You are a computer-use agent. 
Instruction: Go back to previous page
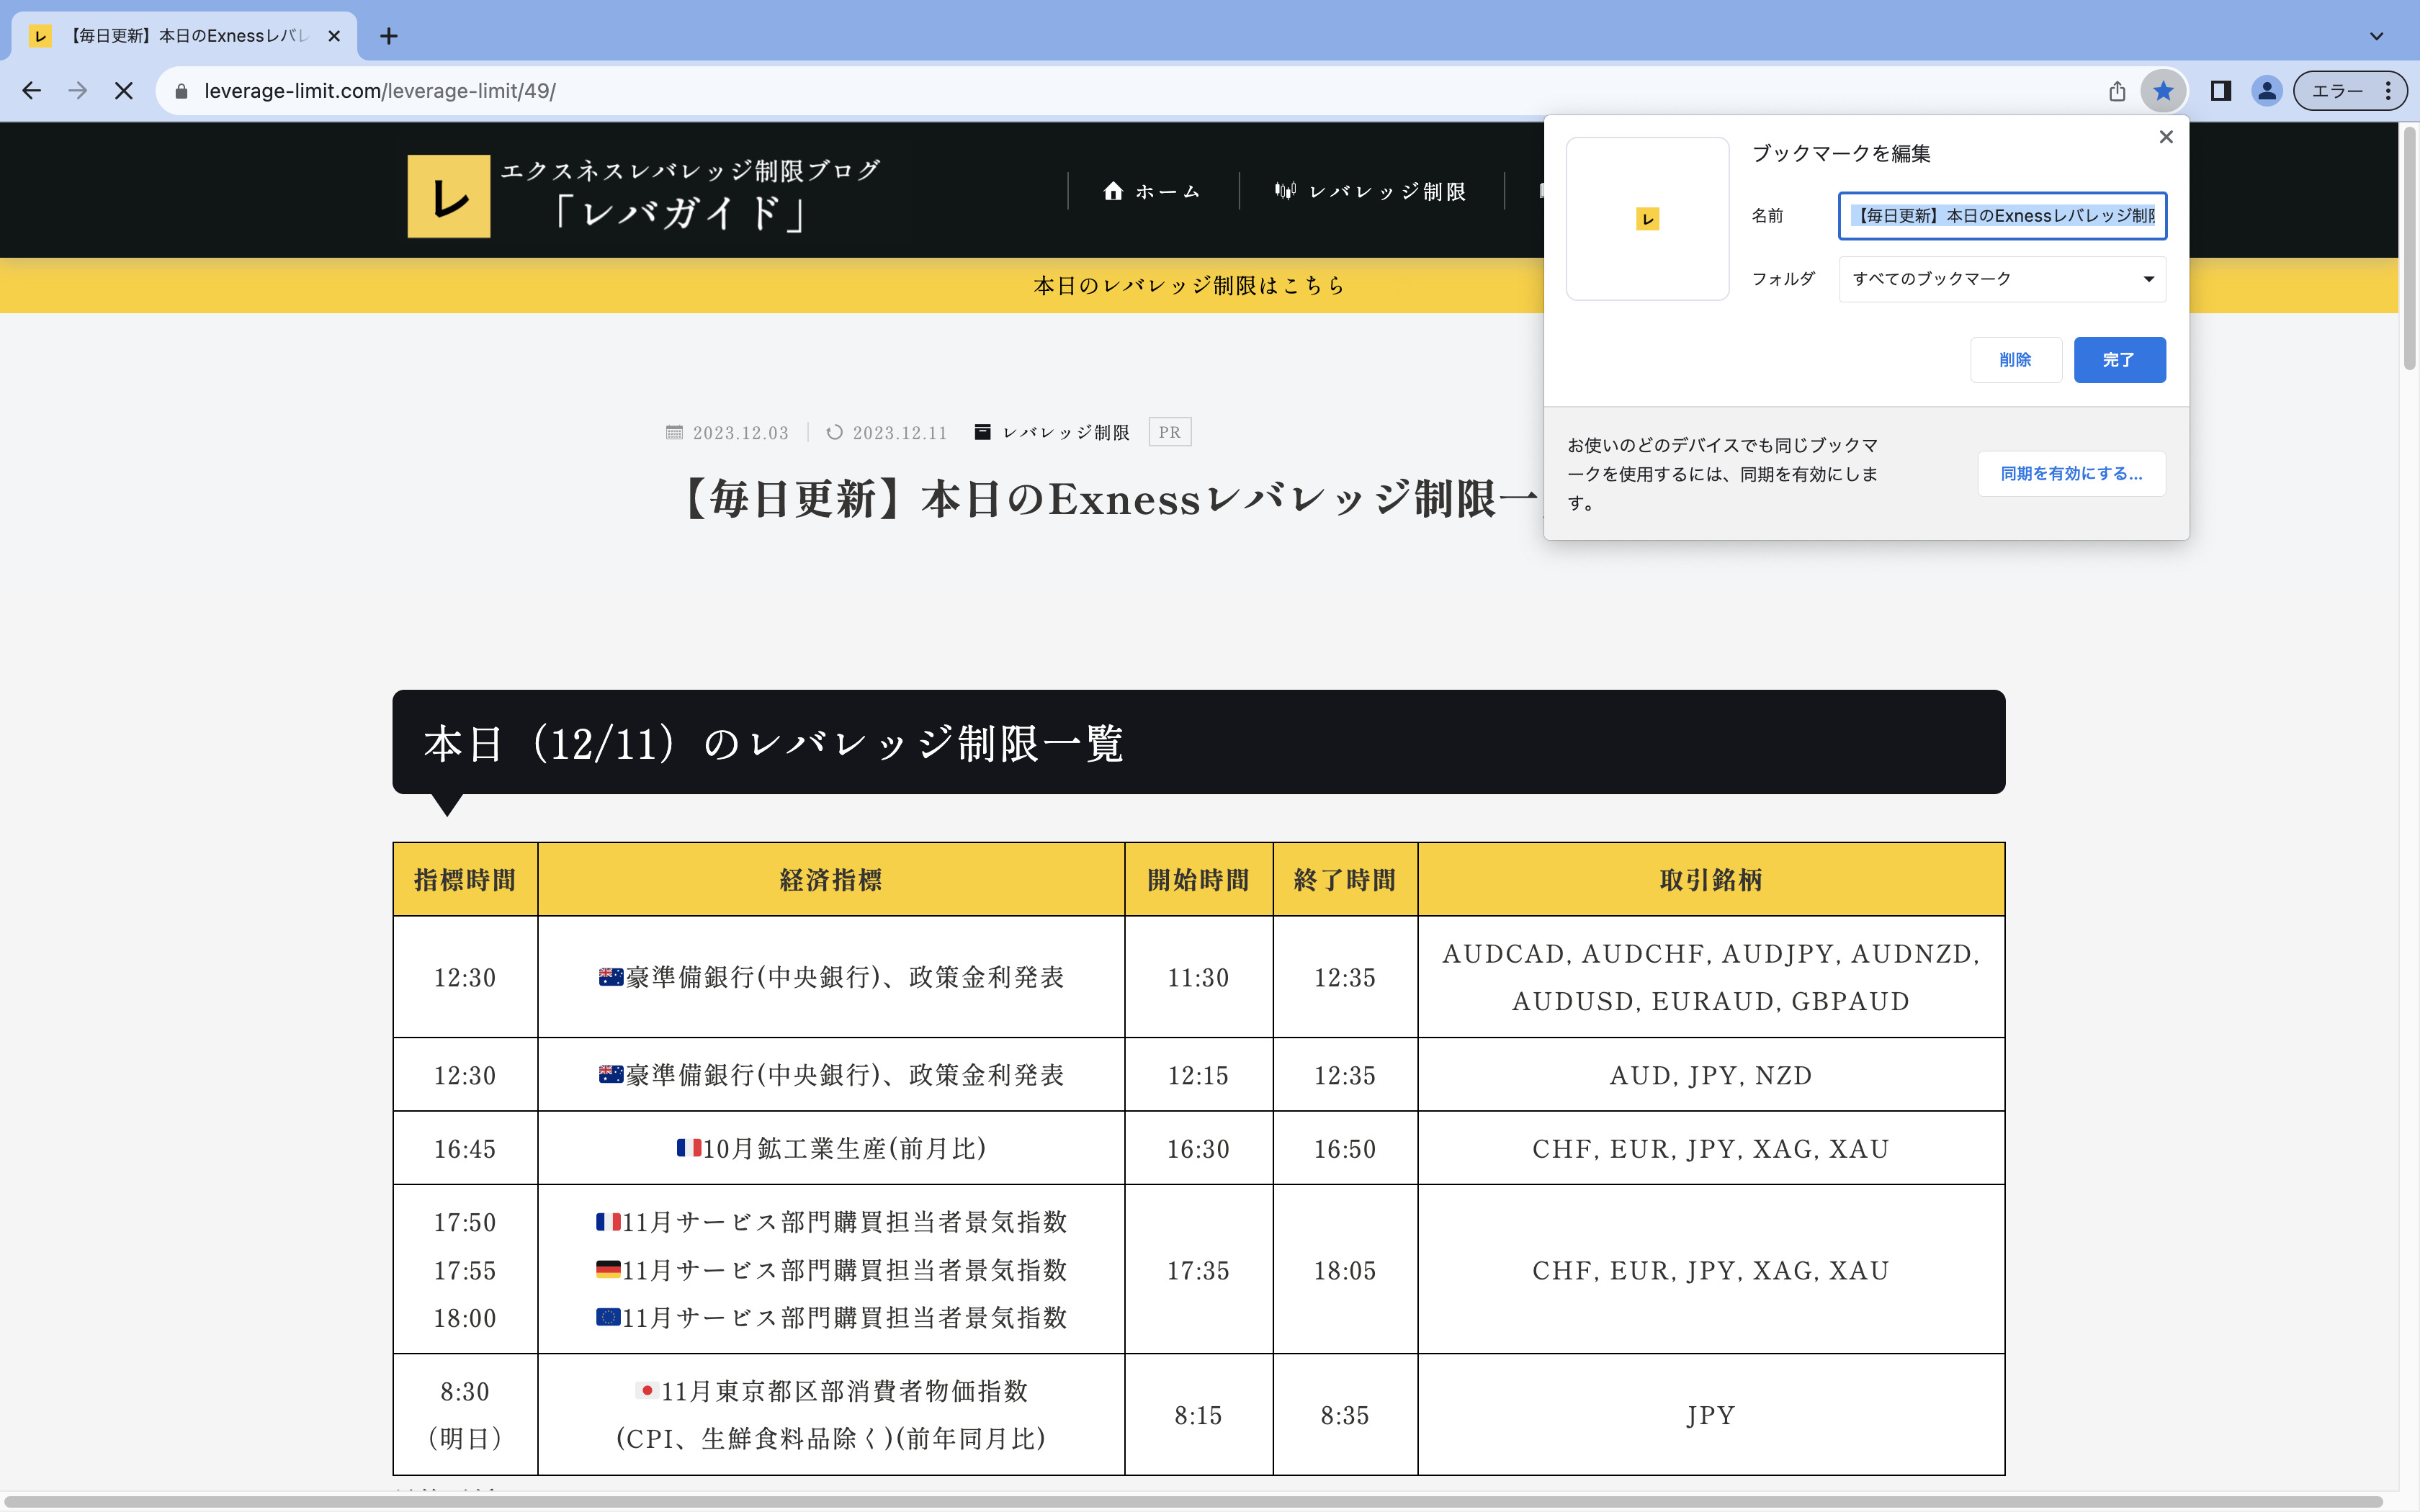pyautogui.click(x=32, y=91)
